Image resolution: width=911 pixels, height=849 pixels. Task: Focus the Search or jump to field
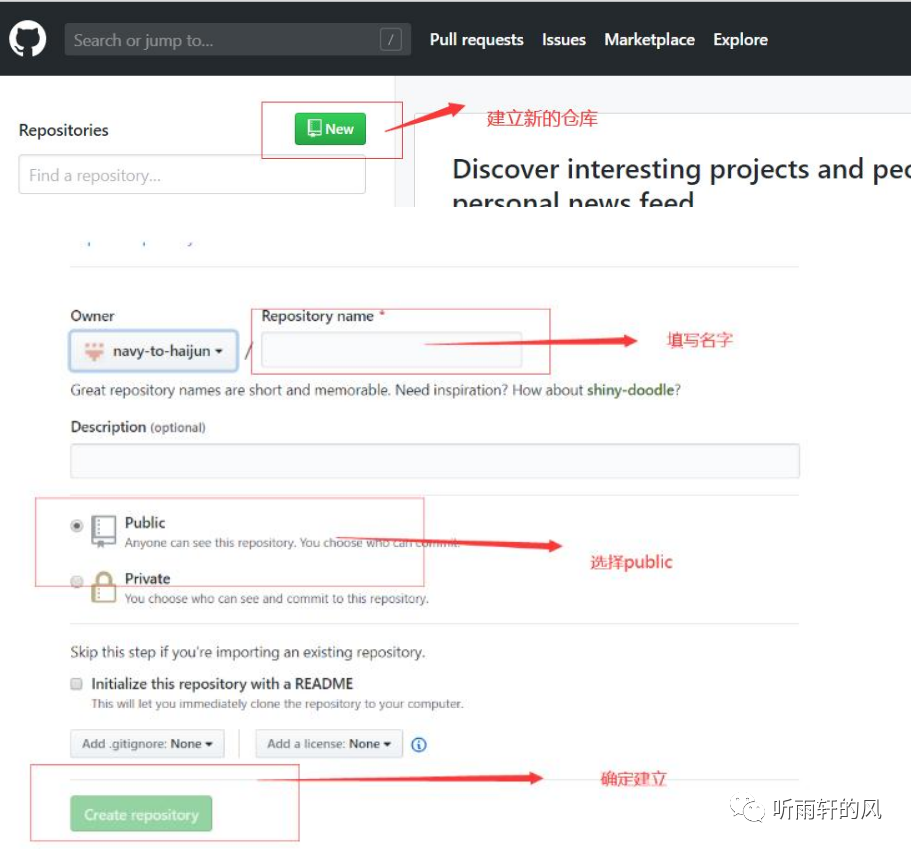point(238,40)
